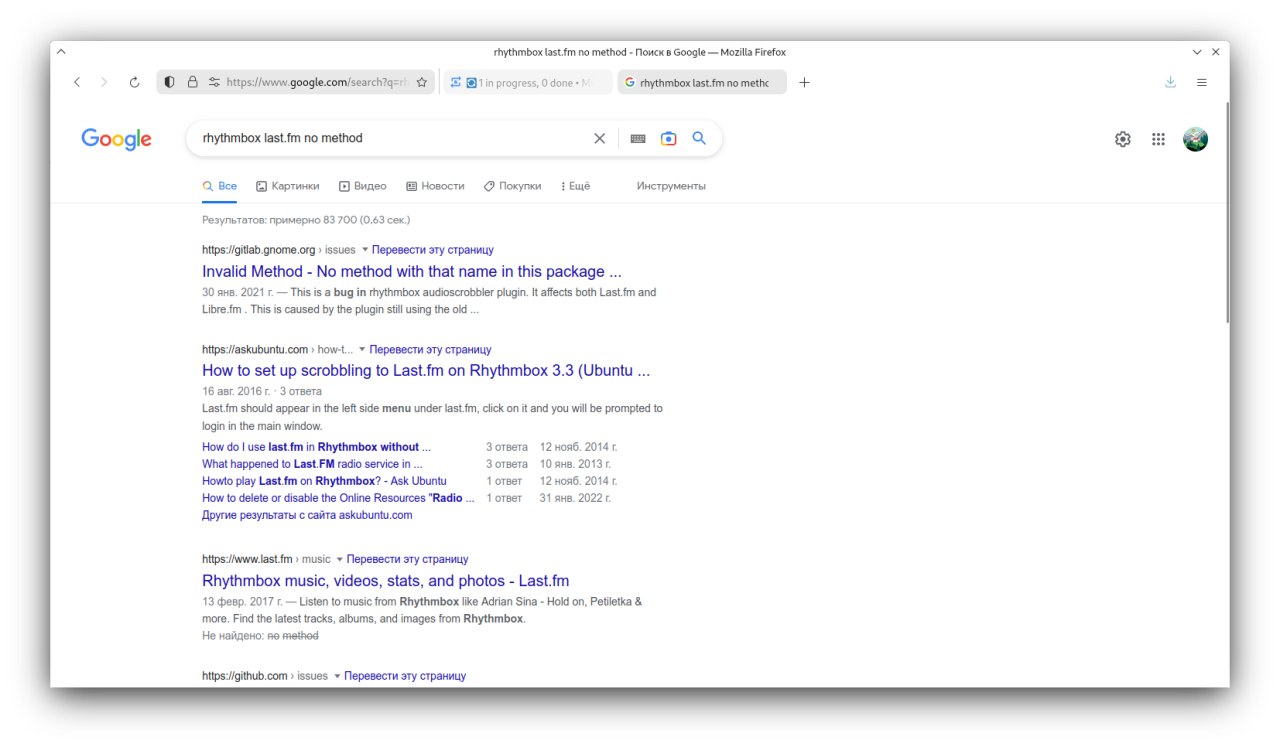Click the browser forward arrow
The image size is (1280, 747).
tap(104, 83)
